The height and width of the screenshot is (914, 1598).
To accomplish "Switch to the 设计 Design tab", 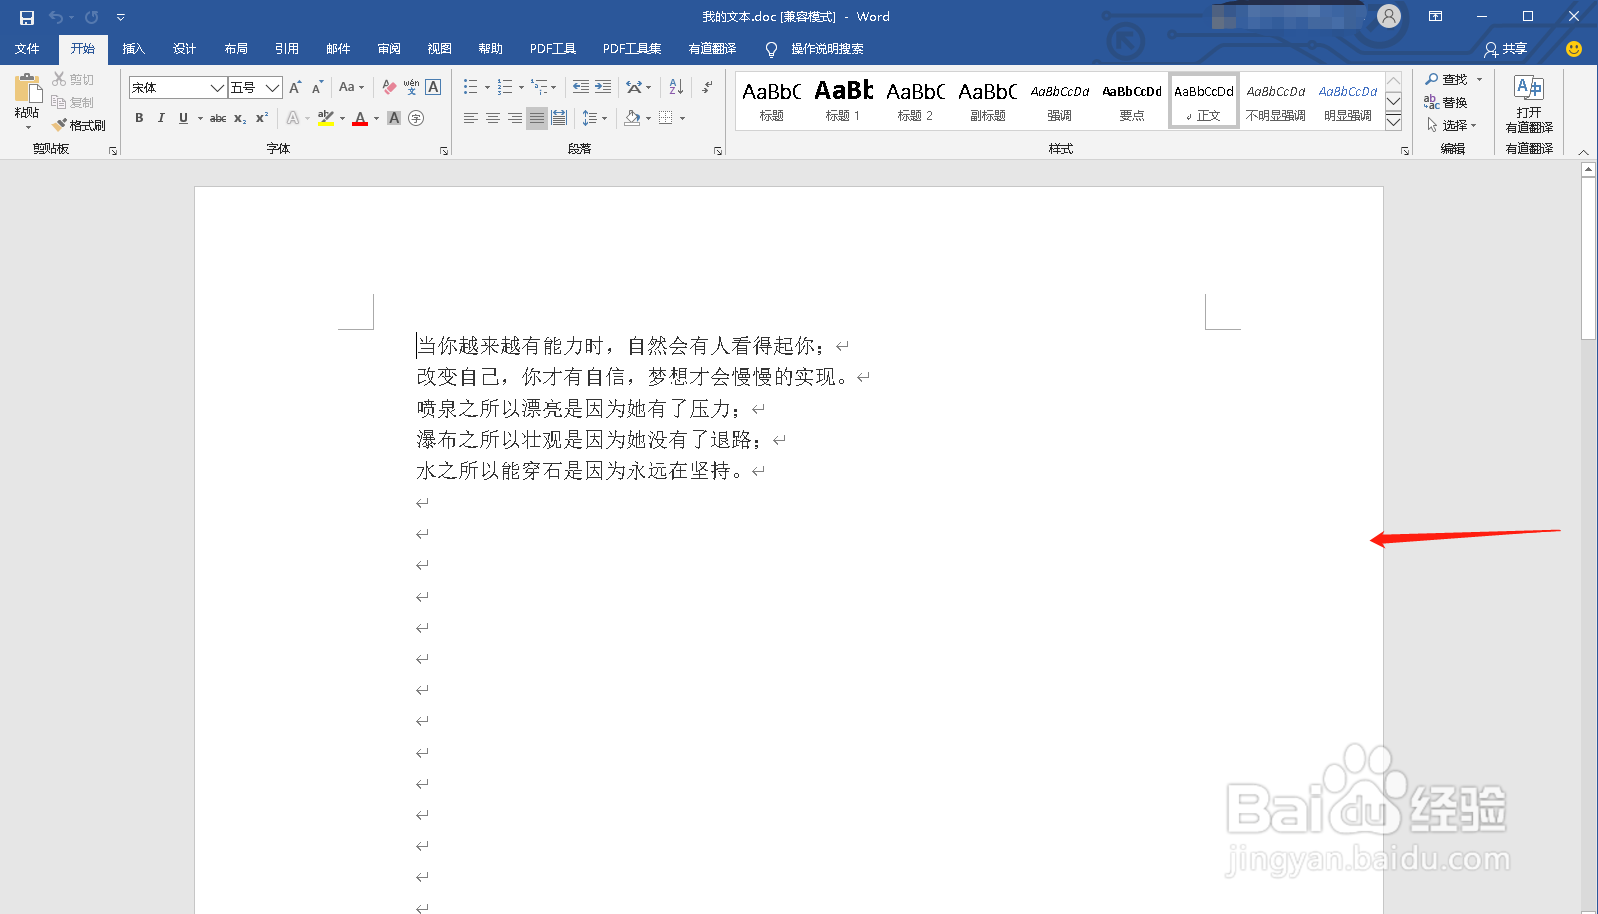I will [x=184, y=49].
